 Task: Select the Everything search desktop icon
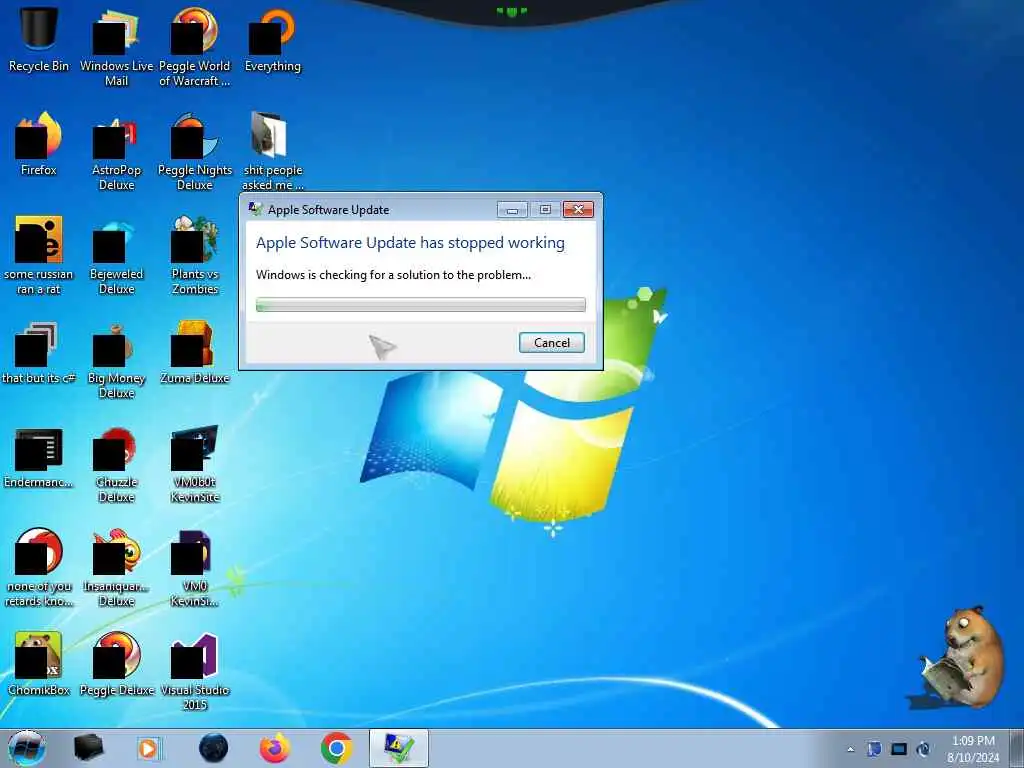click(x=272, y=39)
